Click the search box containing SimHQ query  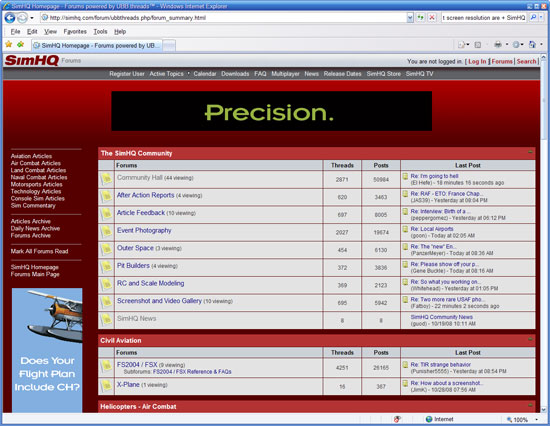(484, 18)
